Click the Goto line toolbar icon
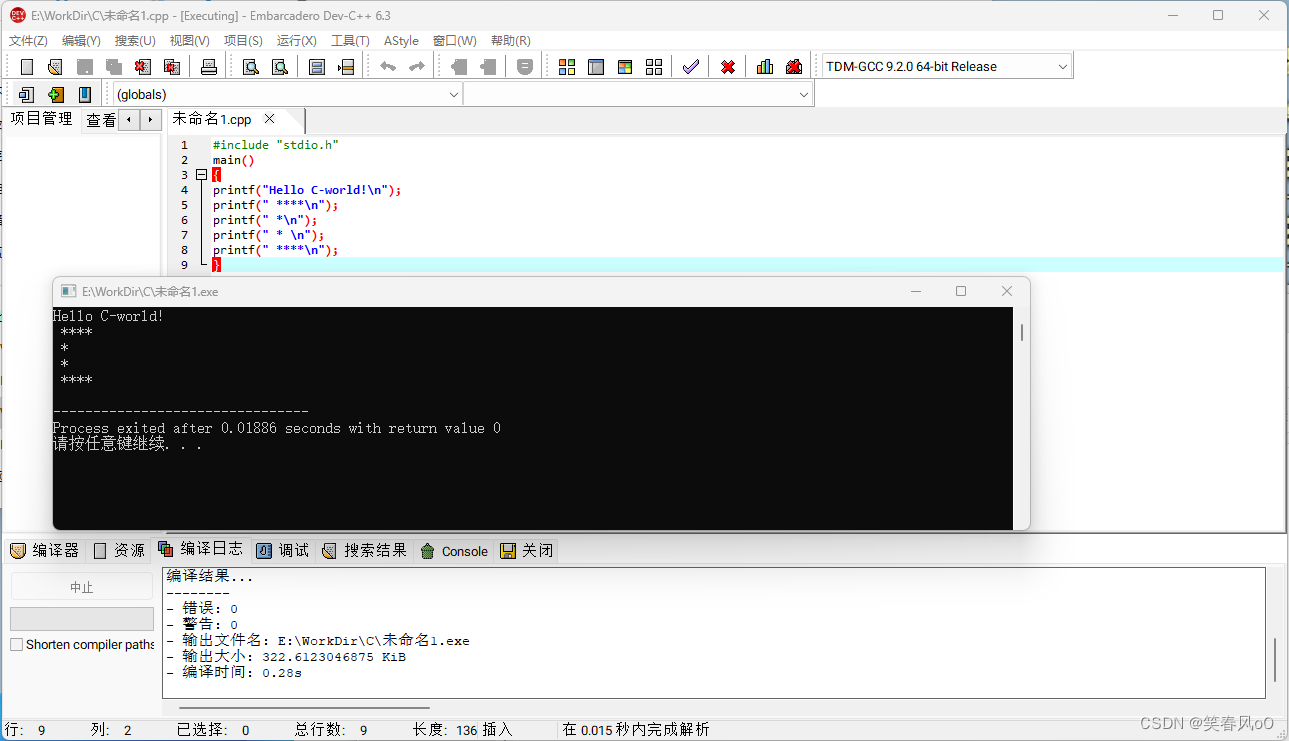Screen dimensions: 1289x741 pos(346,67)
